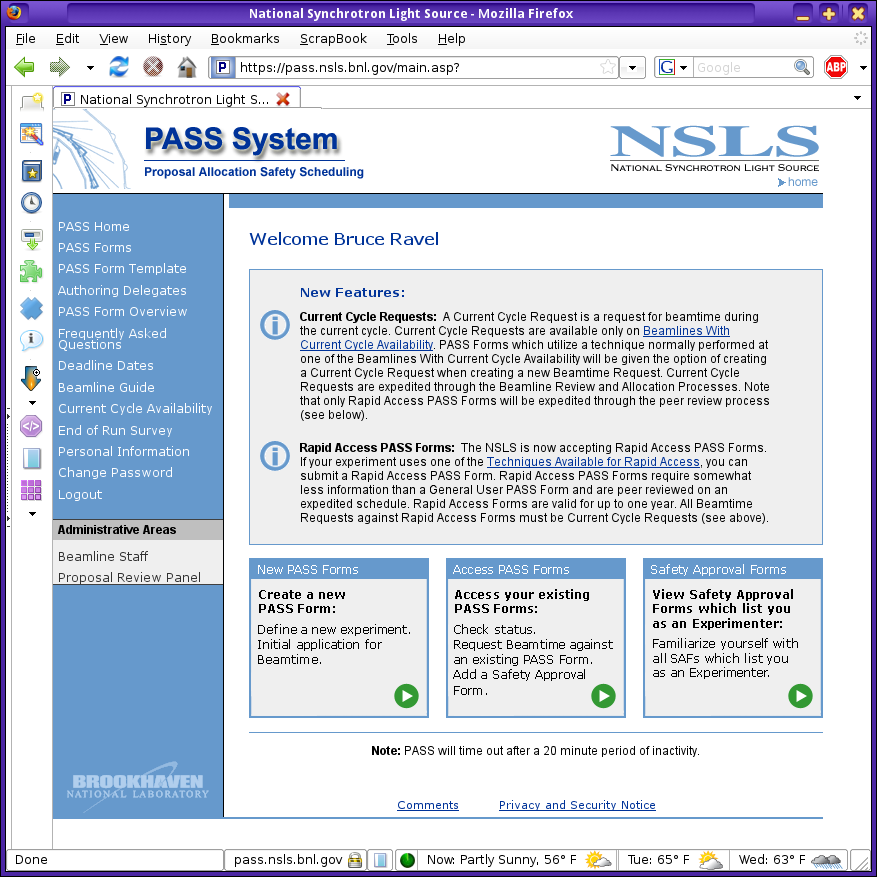
Task: Click the Tue: 65° F forecast entry
Action: (674, 860)
